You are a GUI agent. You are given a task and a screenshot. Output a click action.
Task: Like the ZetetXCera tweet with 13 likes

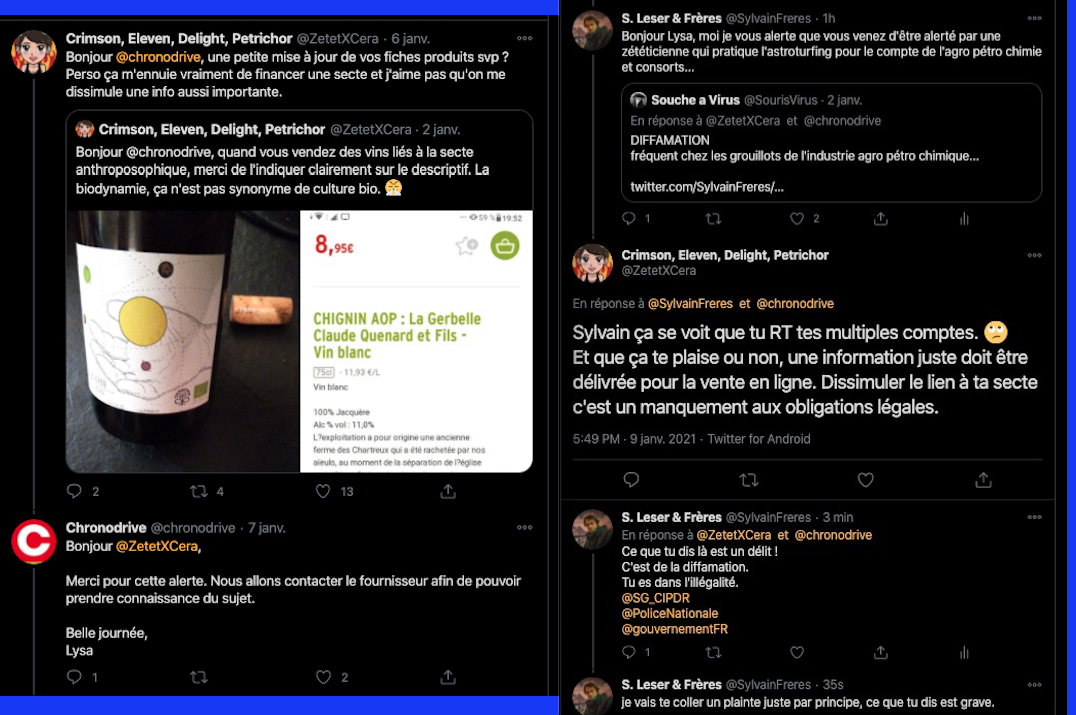[323, 491]
